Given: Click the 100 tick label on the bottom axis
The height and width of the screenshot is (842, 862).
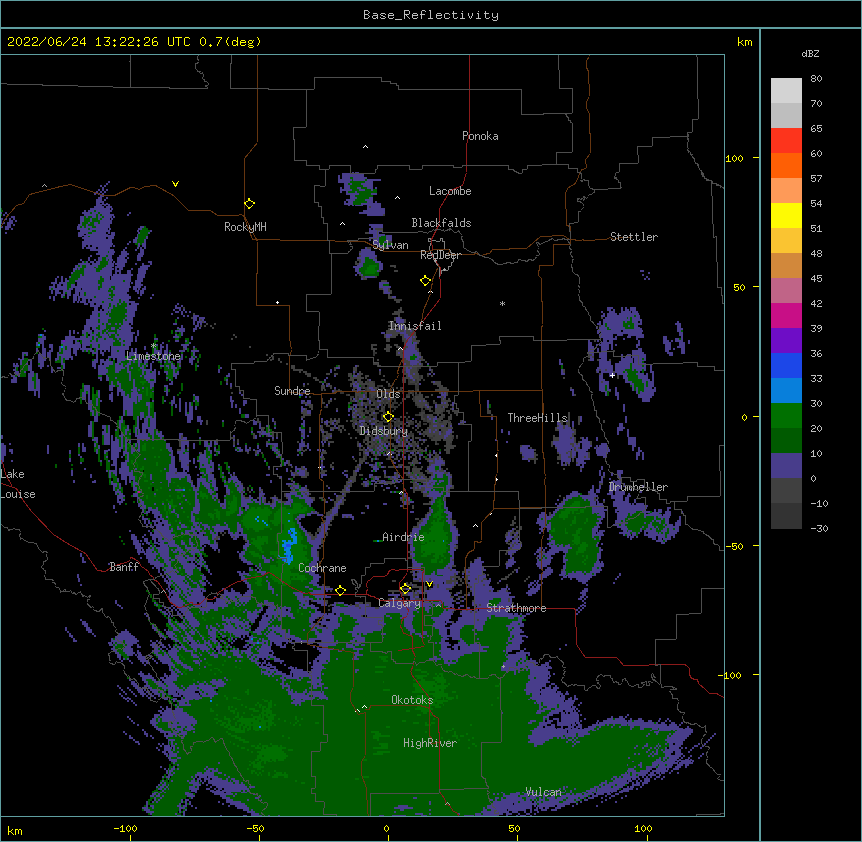Looking at the screenshot, I should [643, 828].
